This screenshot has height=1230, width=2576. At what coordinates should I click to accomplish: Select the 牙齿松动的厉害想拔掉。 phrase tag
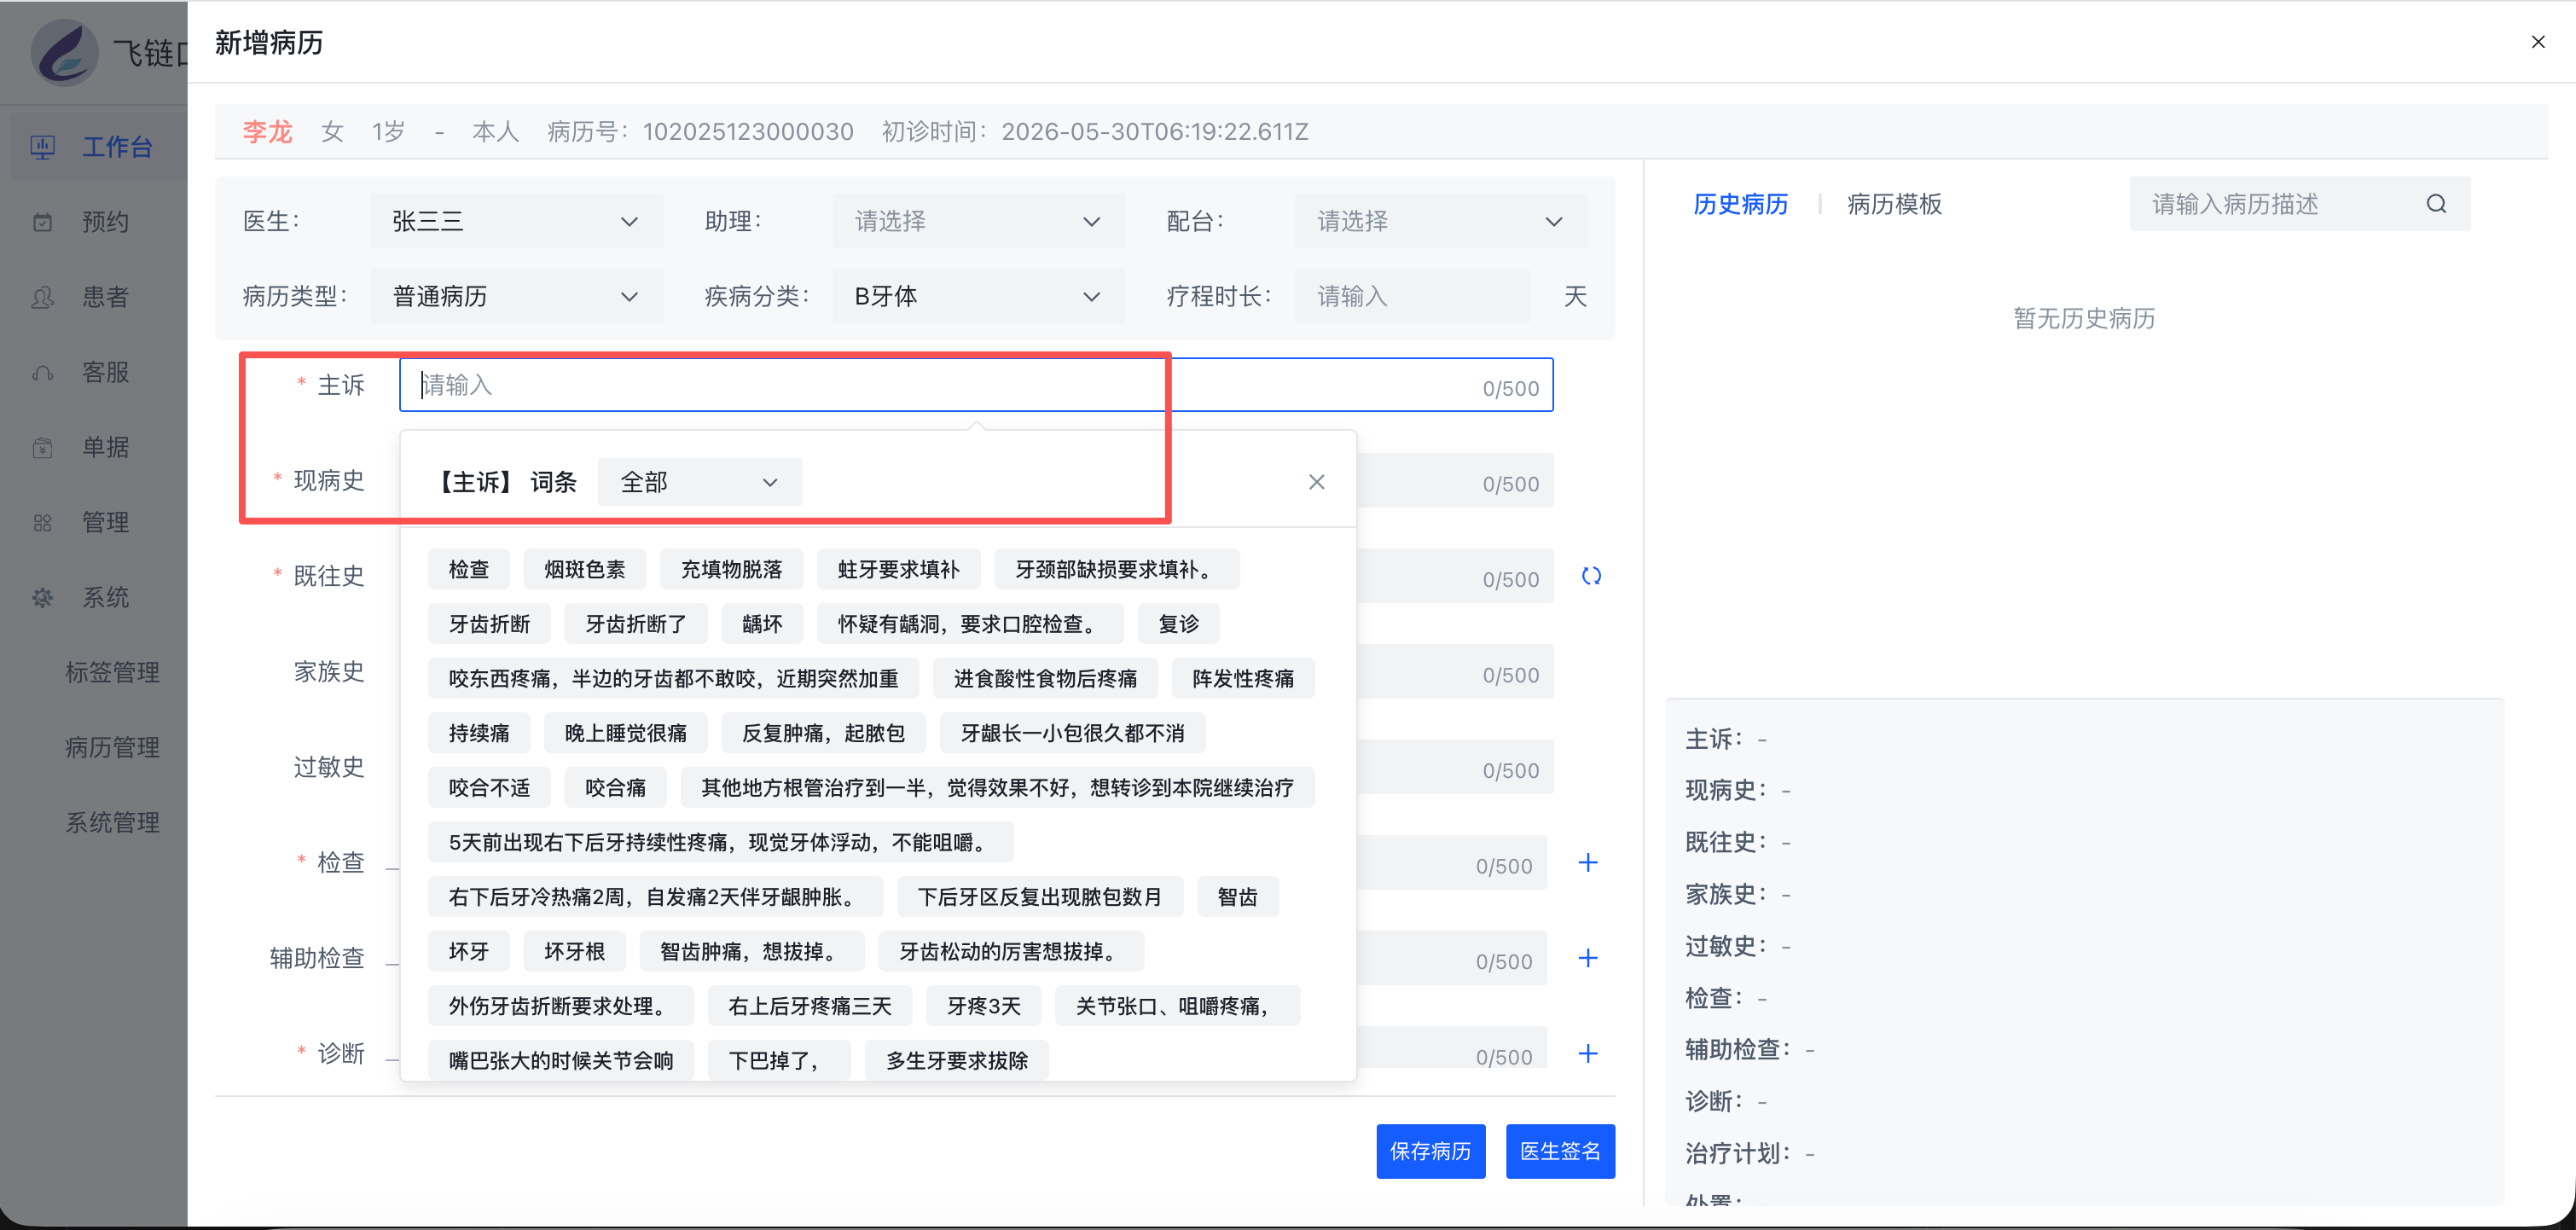tap(1011, 951)
